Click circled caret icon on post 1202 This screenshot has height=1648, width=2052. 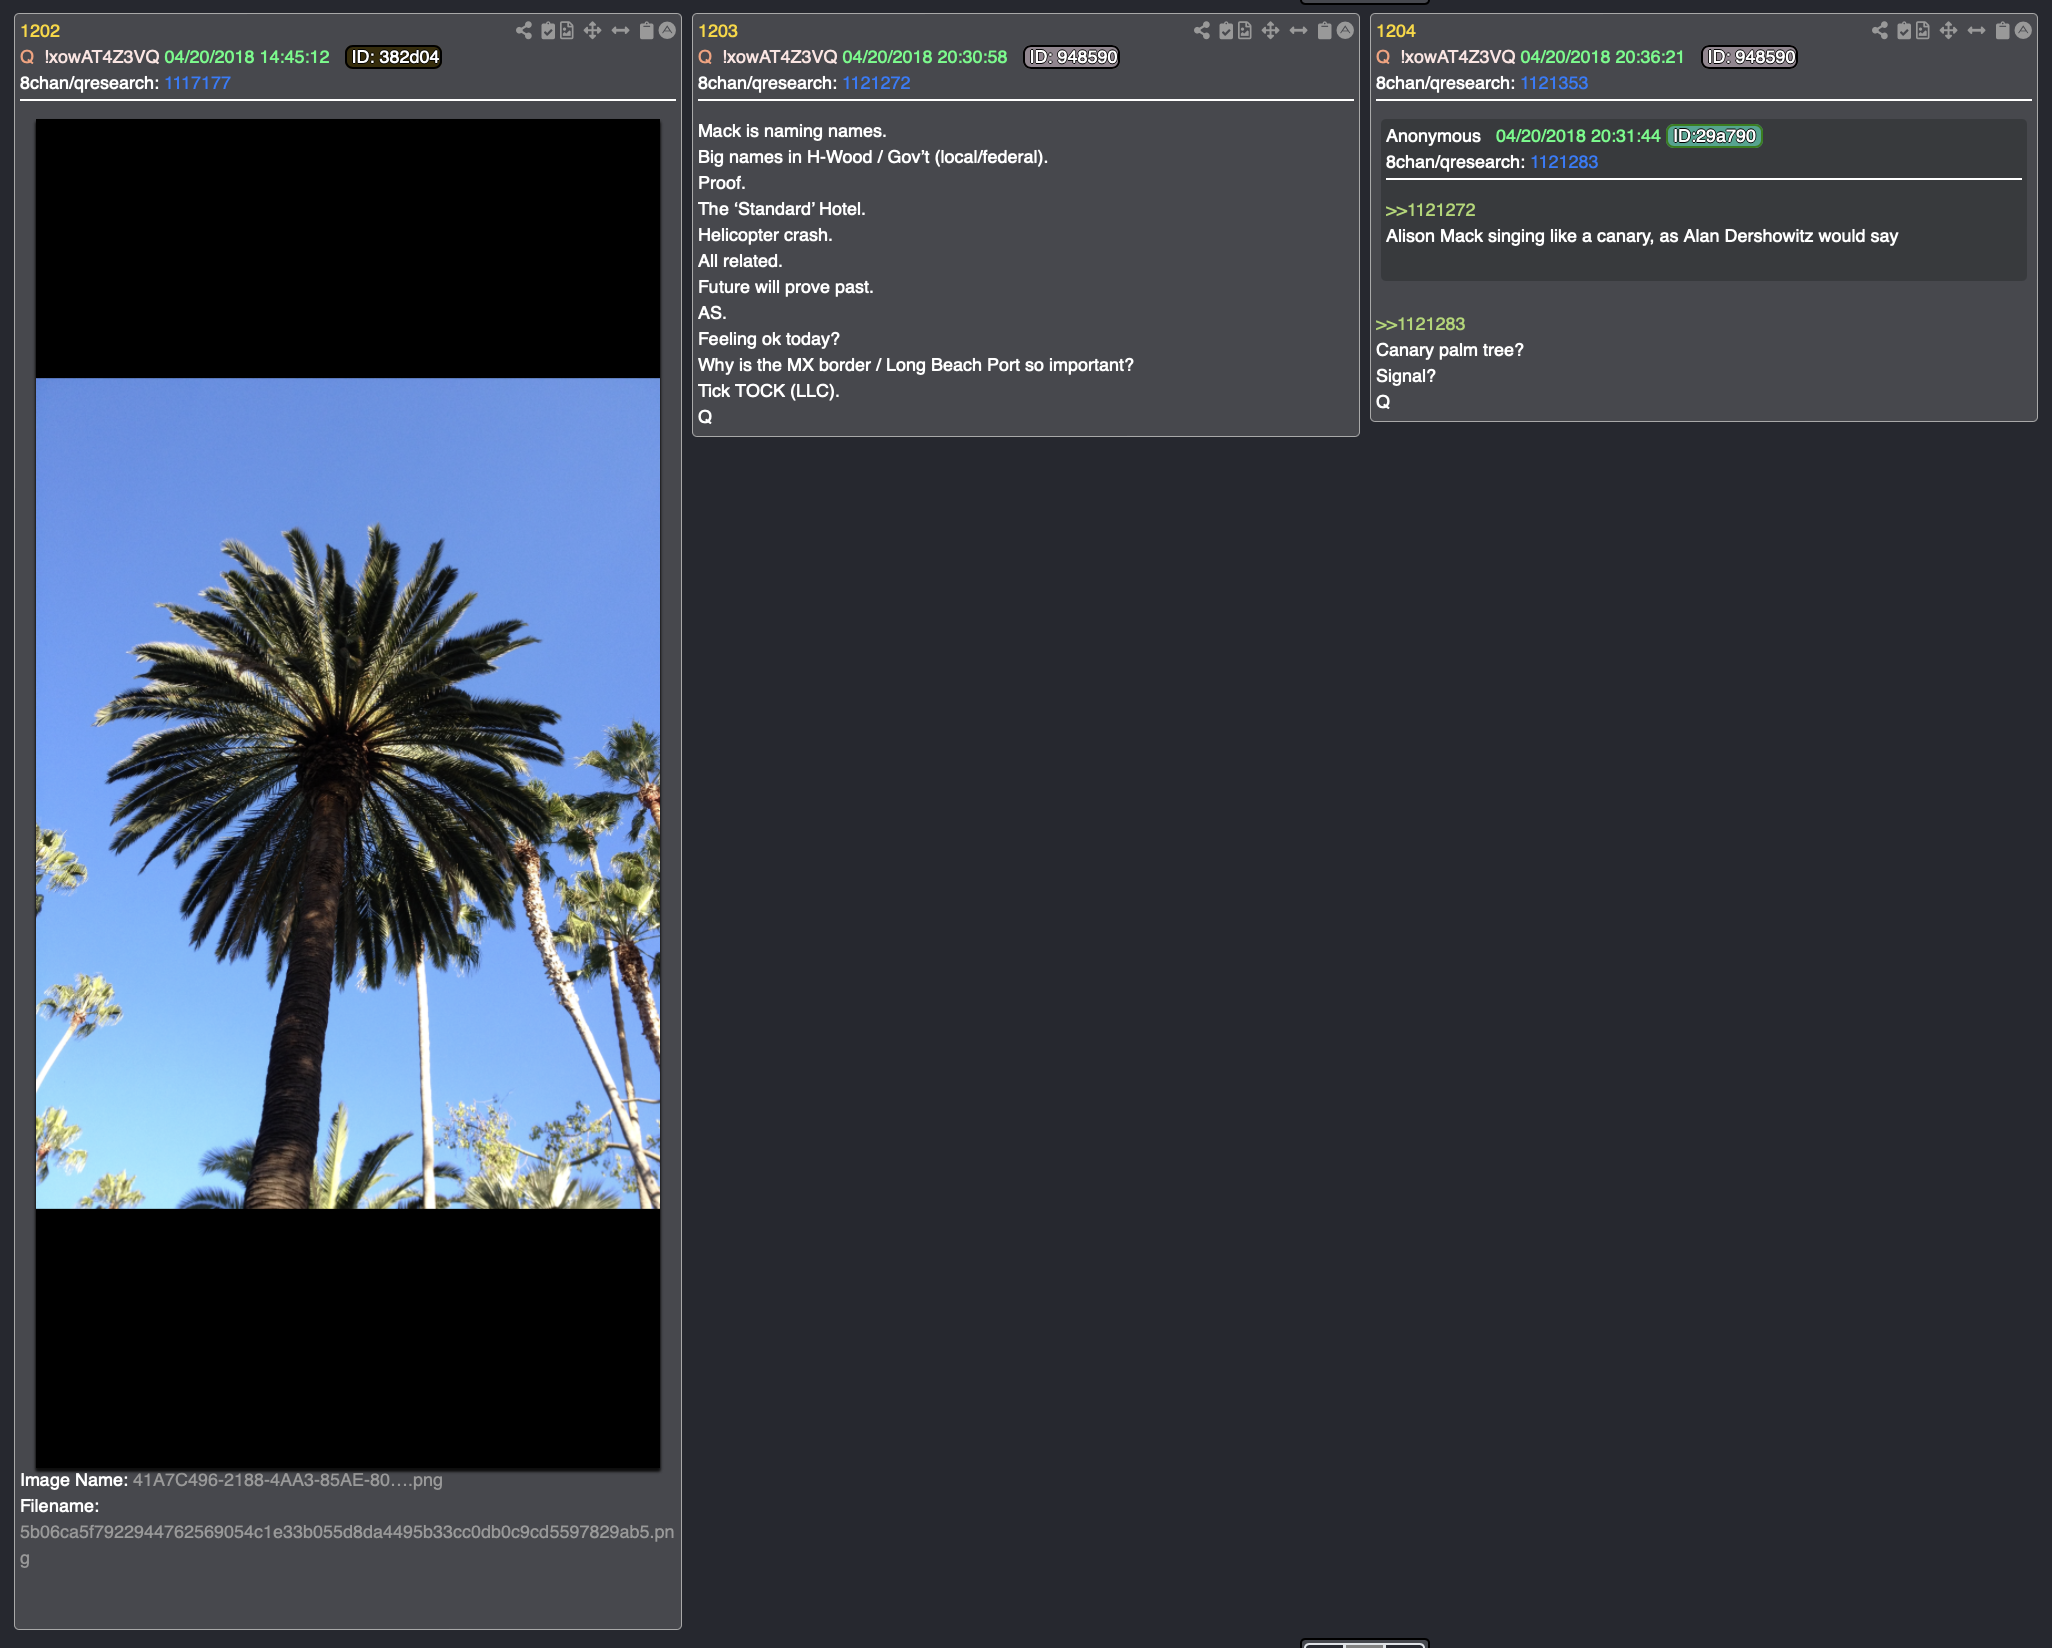pos(667,31)
